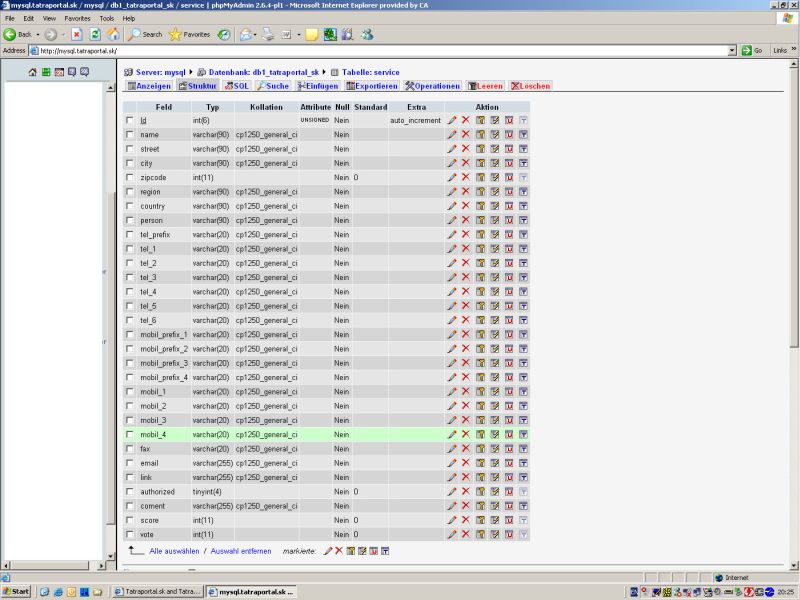Select the vote field checkbox
The height and width of the screenshot is (600, 800).
[x=130, y=535]
